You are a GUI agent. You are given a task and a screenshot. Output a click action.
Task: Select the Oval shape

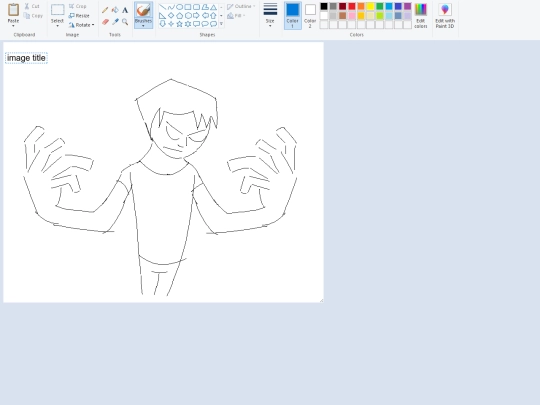[x=179, y=7]
